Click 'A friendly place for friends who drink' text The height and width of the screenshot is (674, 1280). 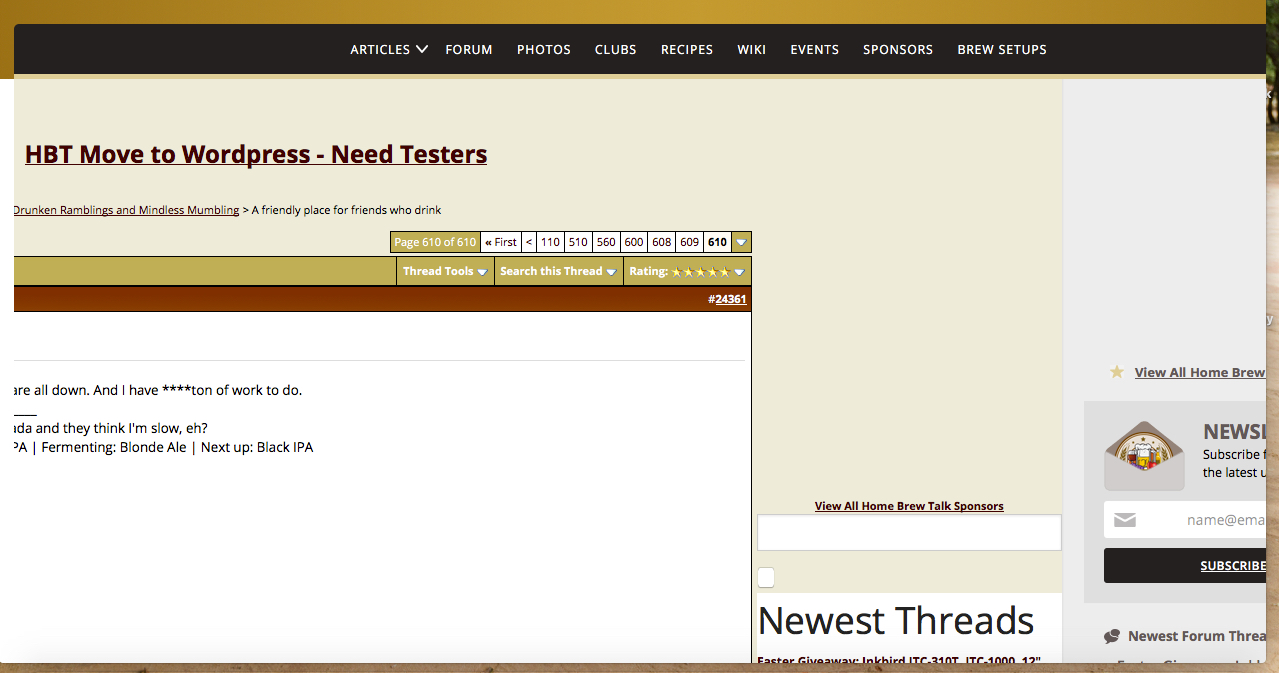[x=346, y=210]
